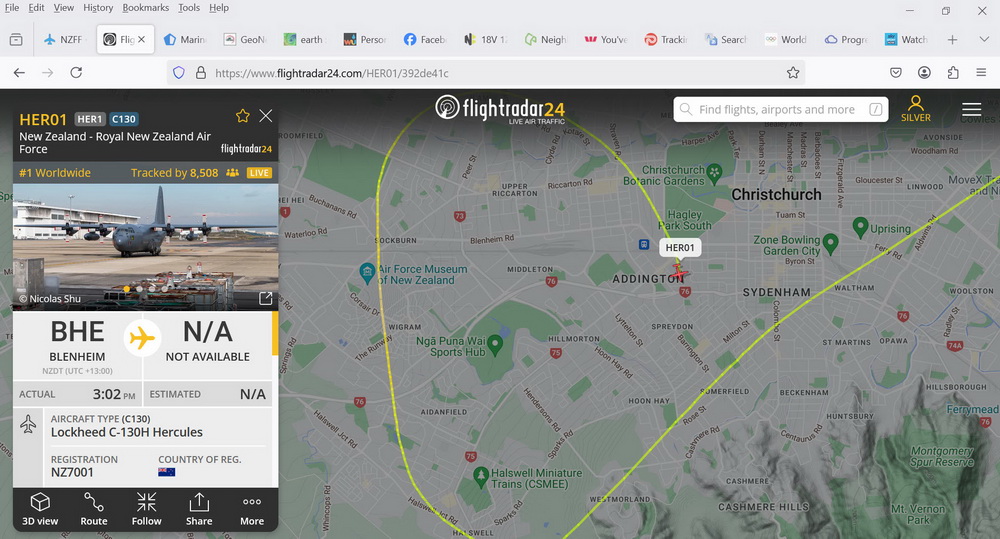Open the Flightradar24 hamburger menu

(x=971, y=110)
